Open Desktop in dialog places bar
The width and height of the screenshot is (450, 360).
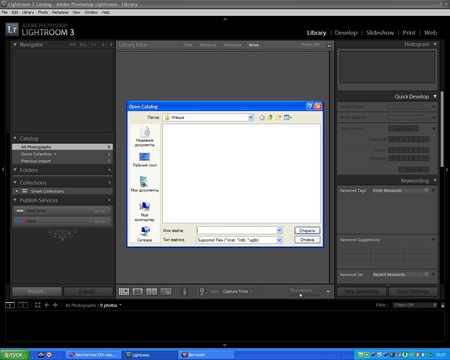(145, 160)
